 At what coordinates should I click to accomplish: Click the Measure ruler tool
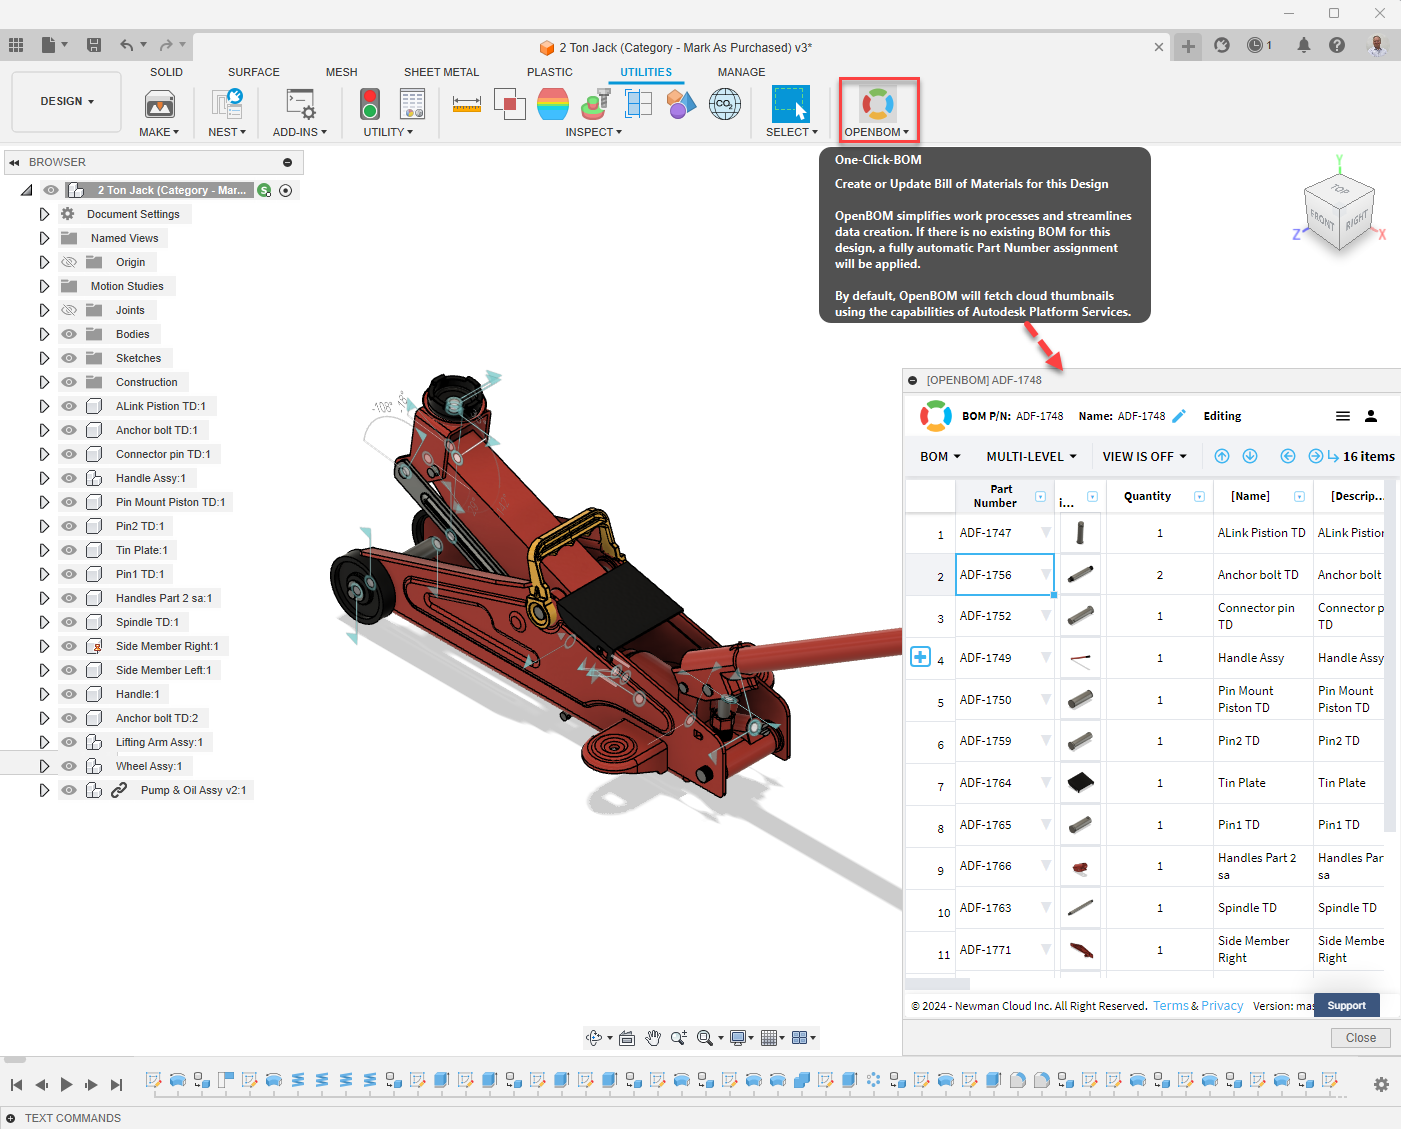point(467,103)
